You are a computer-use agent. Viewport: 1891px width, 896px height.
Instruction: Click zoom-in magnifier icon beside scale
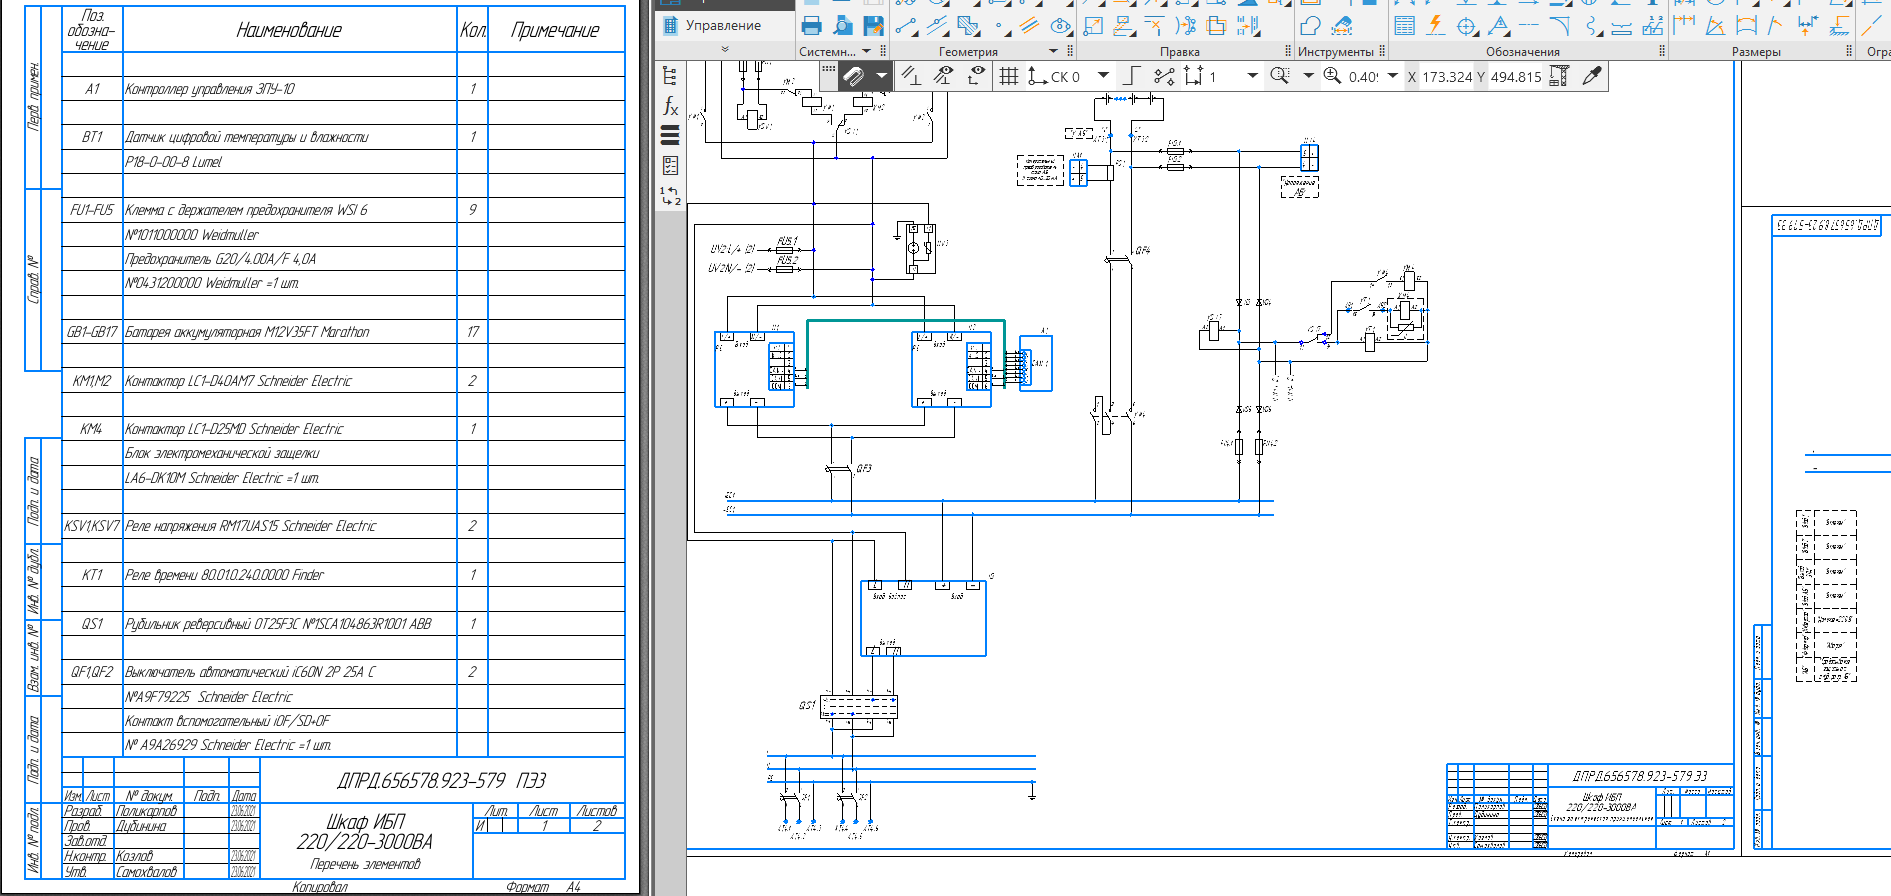(1332, 76)
